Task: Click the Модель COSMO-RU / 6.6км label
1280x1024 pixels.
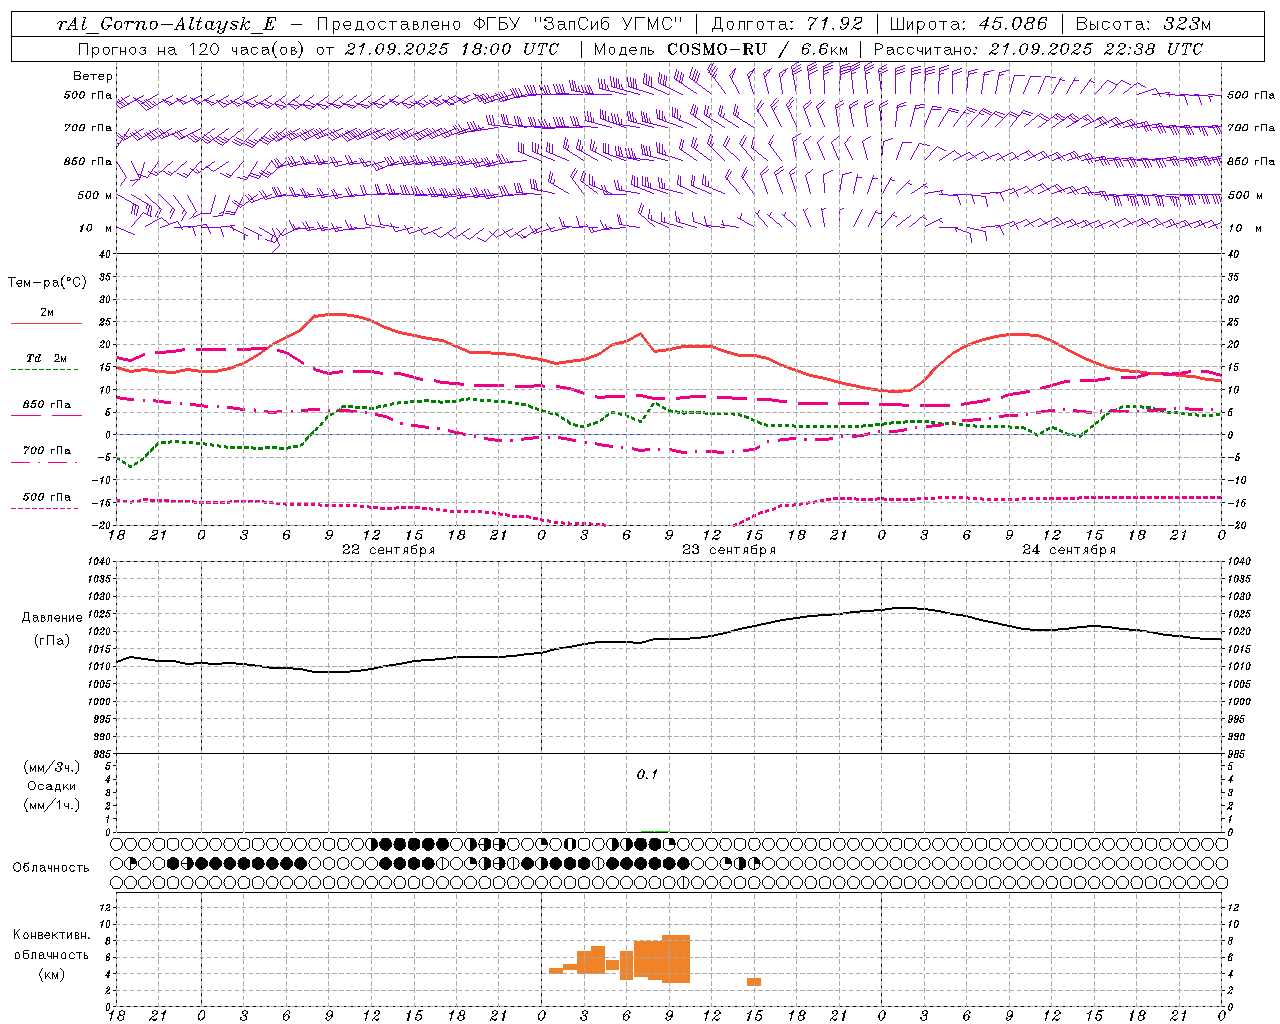Action: coord(721,49)
